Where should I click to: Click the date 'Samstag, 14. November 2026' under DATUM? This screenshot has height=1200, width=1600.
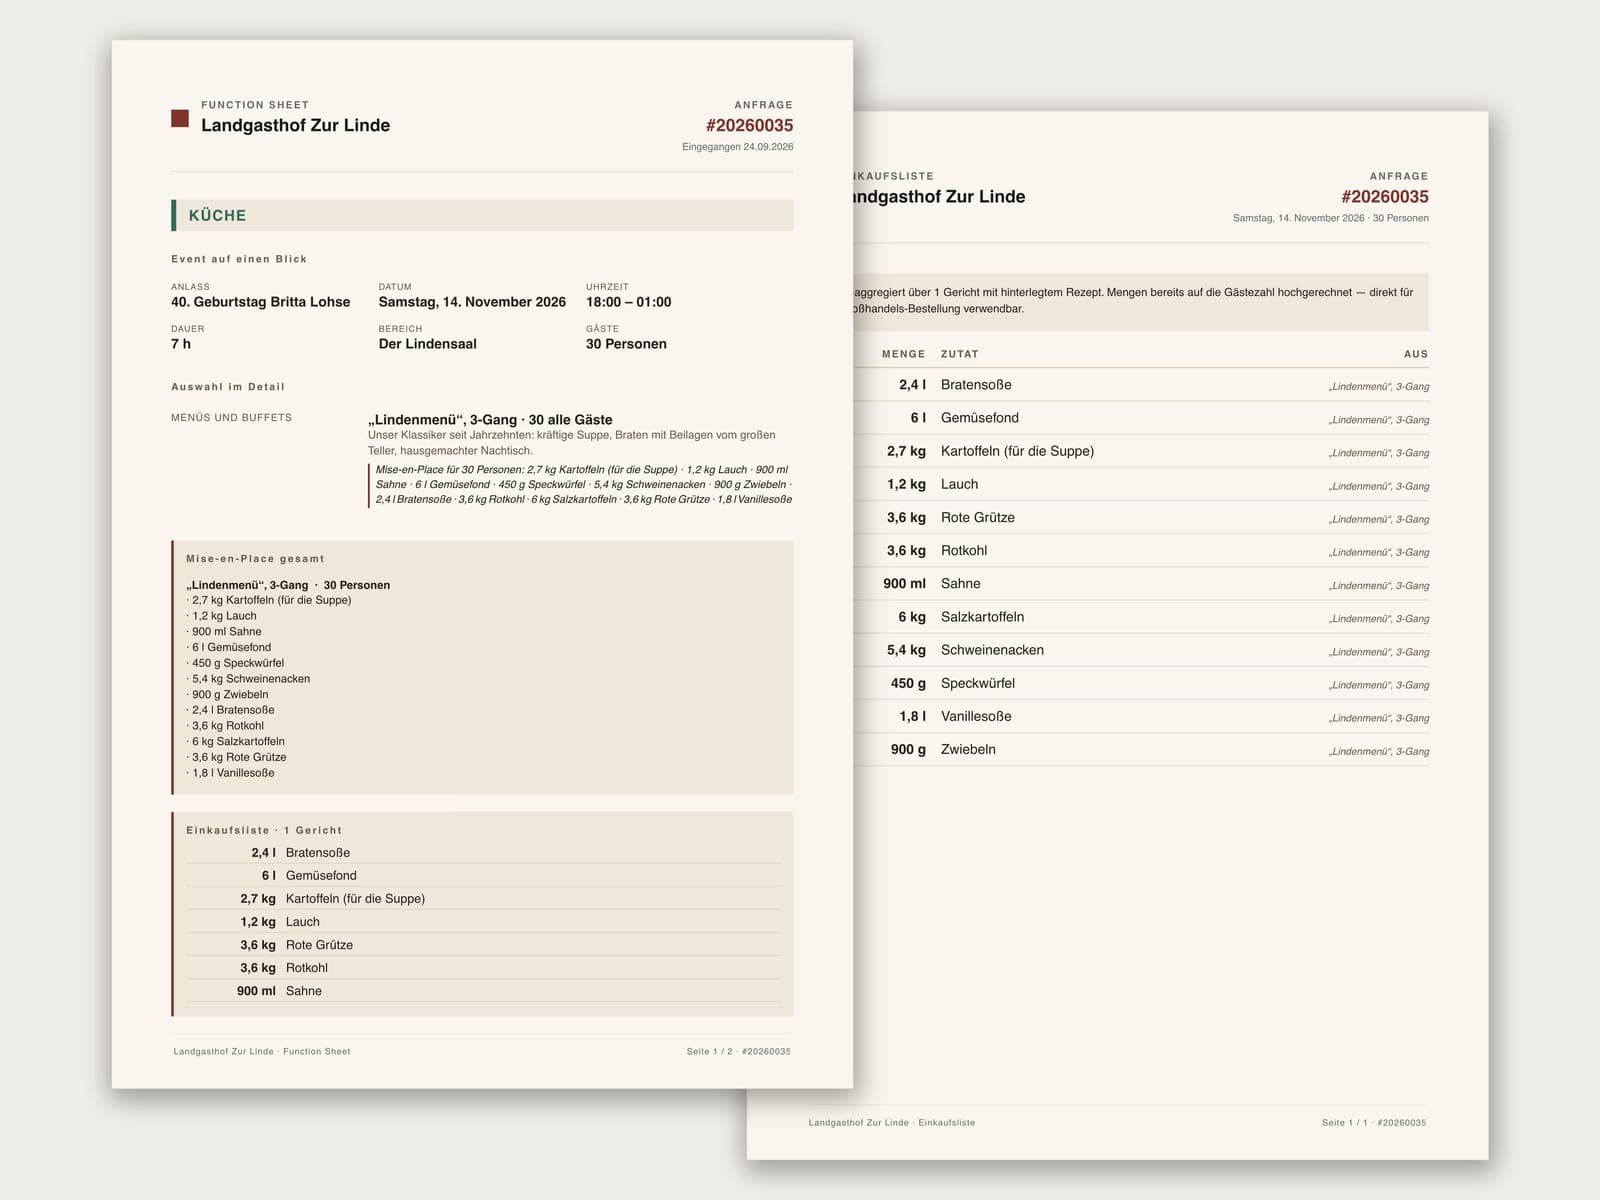[x=472, y=302]
